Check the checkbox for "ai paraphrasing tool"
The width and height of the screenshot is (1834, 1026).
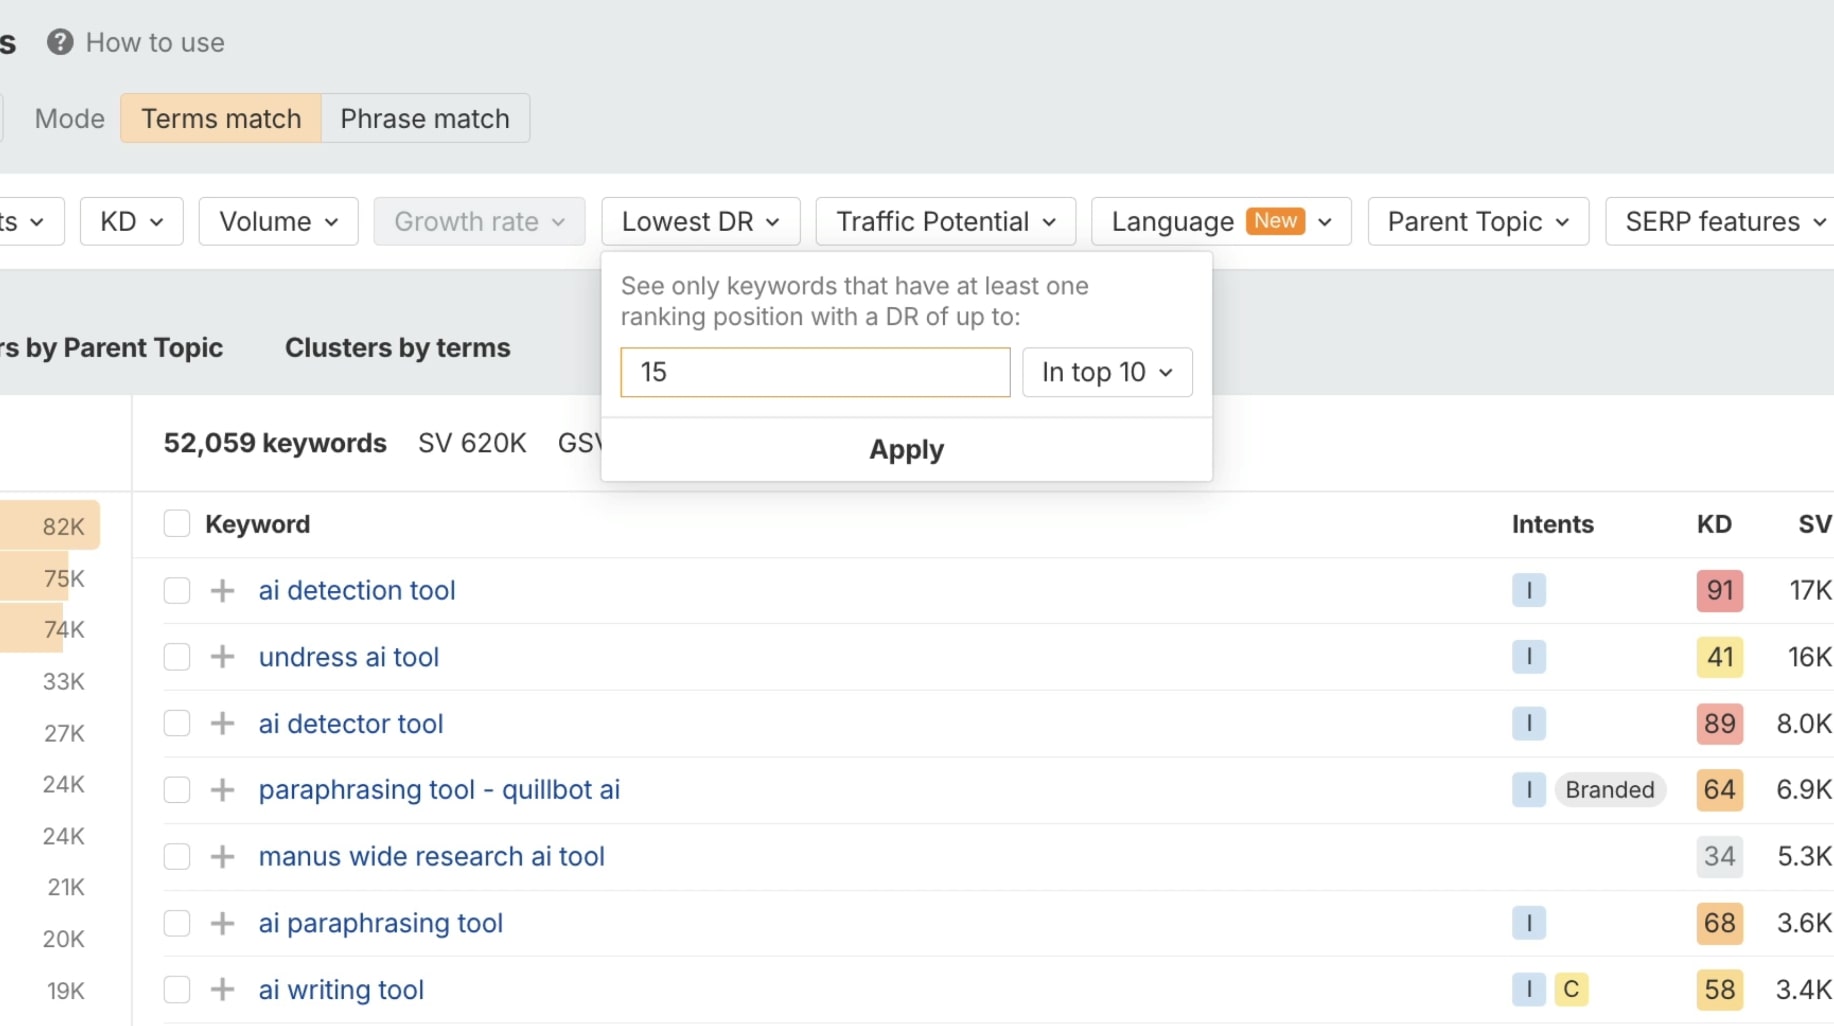[x=176, y=922]
